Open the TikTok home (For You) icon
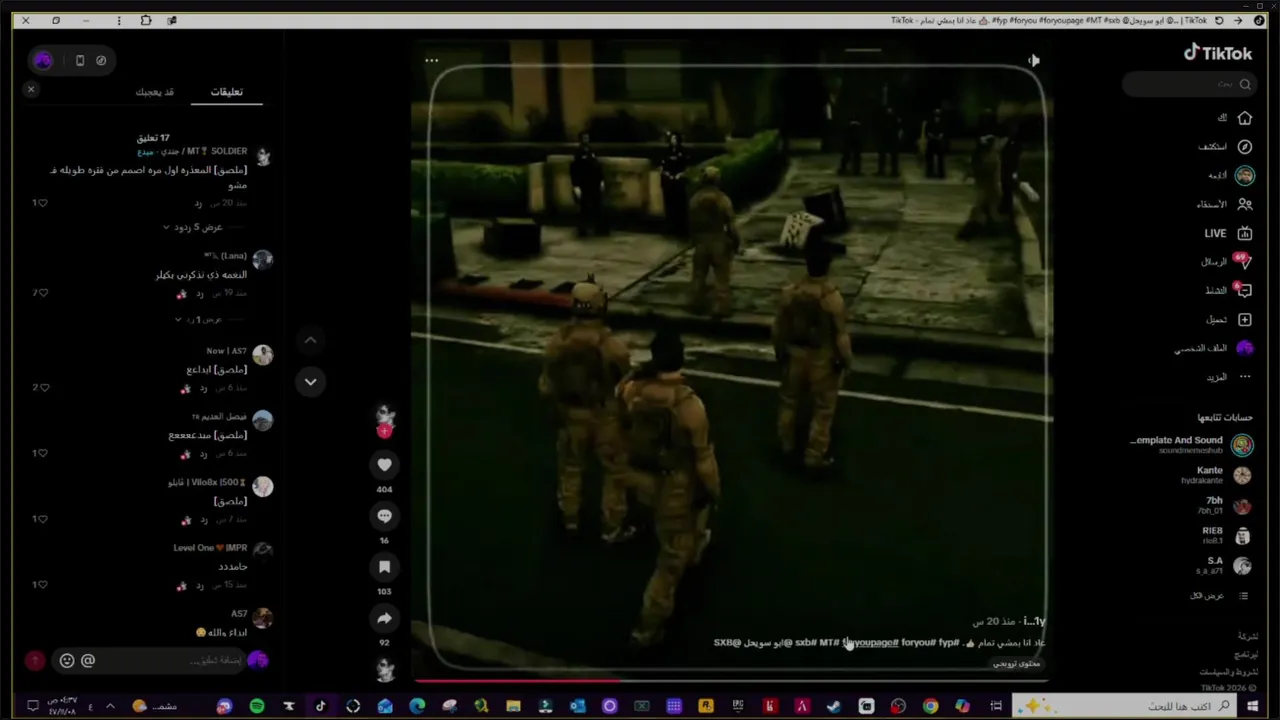This screenshot has width=1280, height=720. click(x=1244, y=118)
